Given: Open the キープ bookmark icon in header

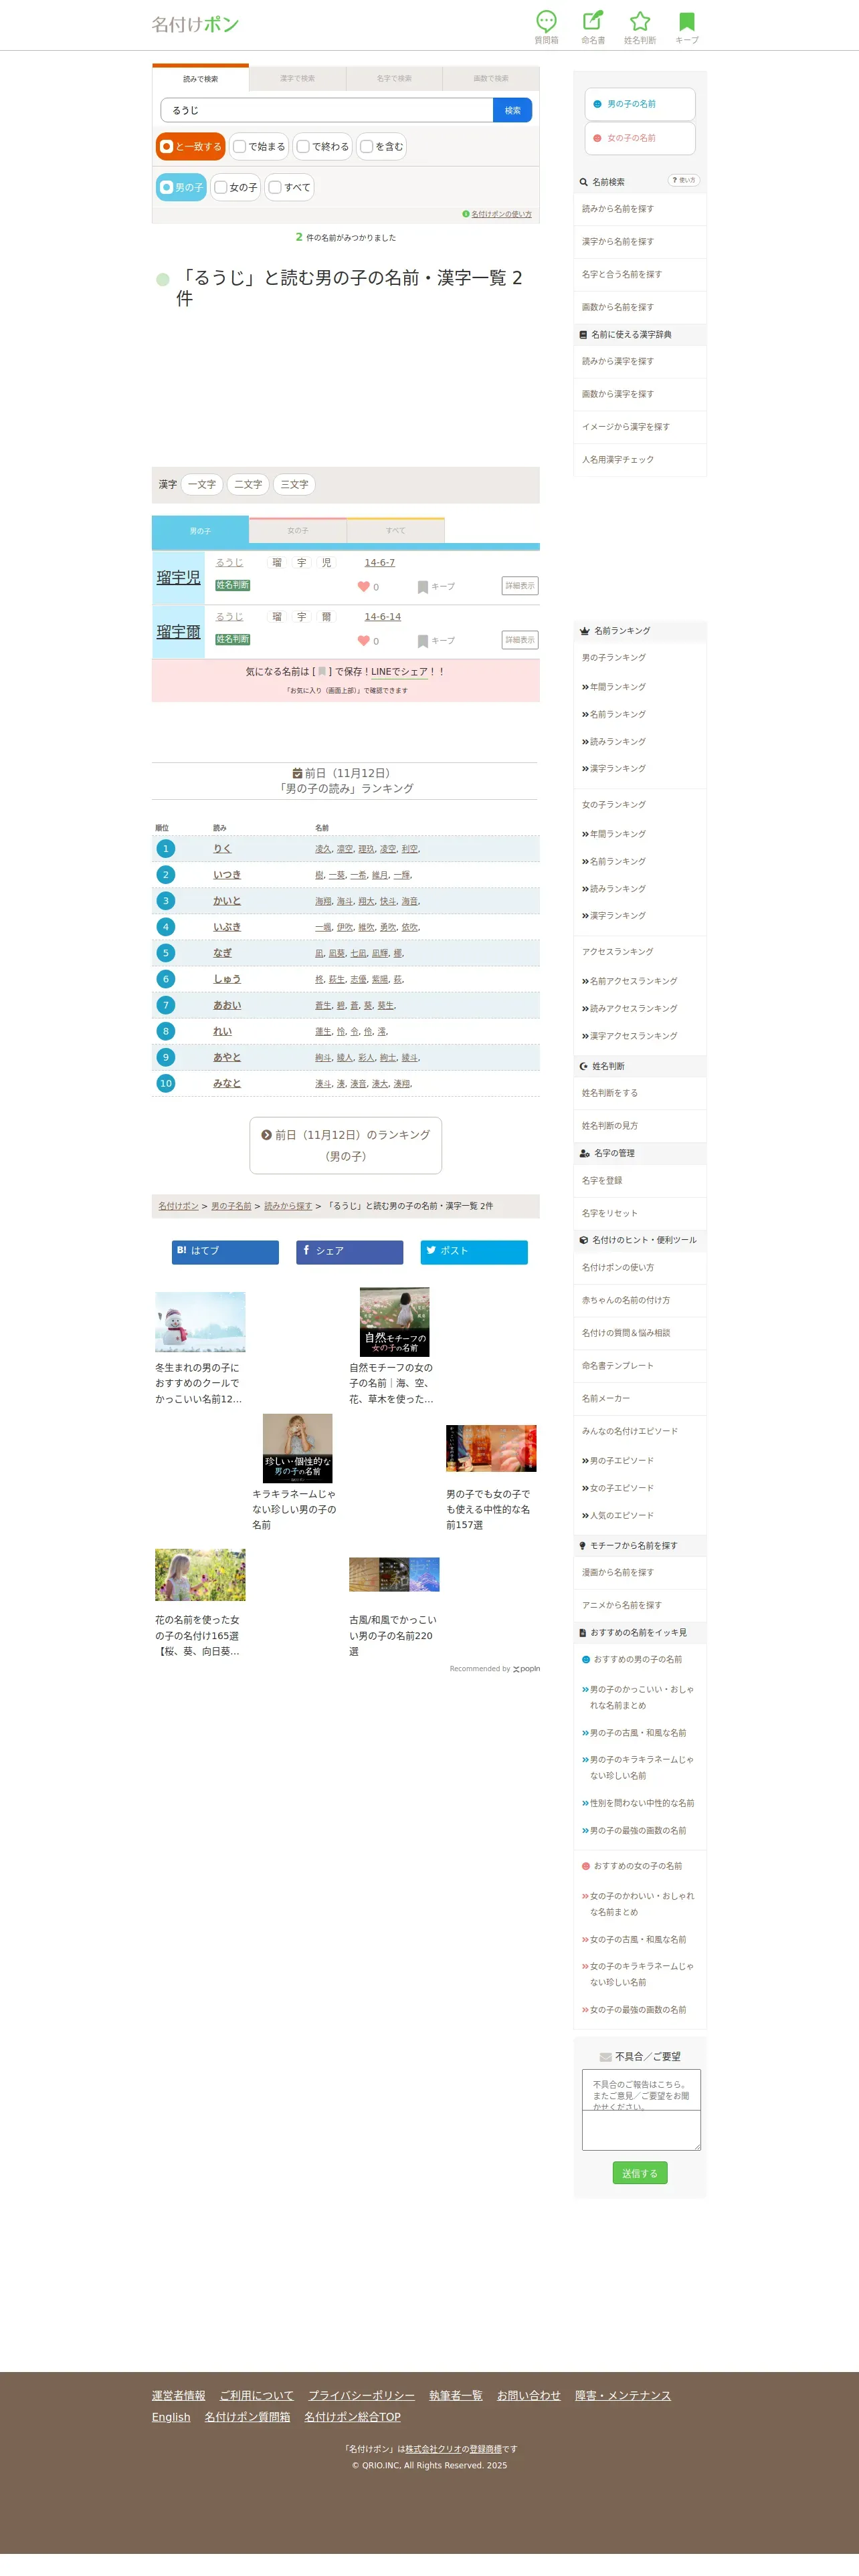Looking at the screenshot, I should (x=687, y=21).
